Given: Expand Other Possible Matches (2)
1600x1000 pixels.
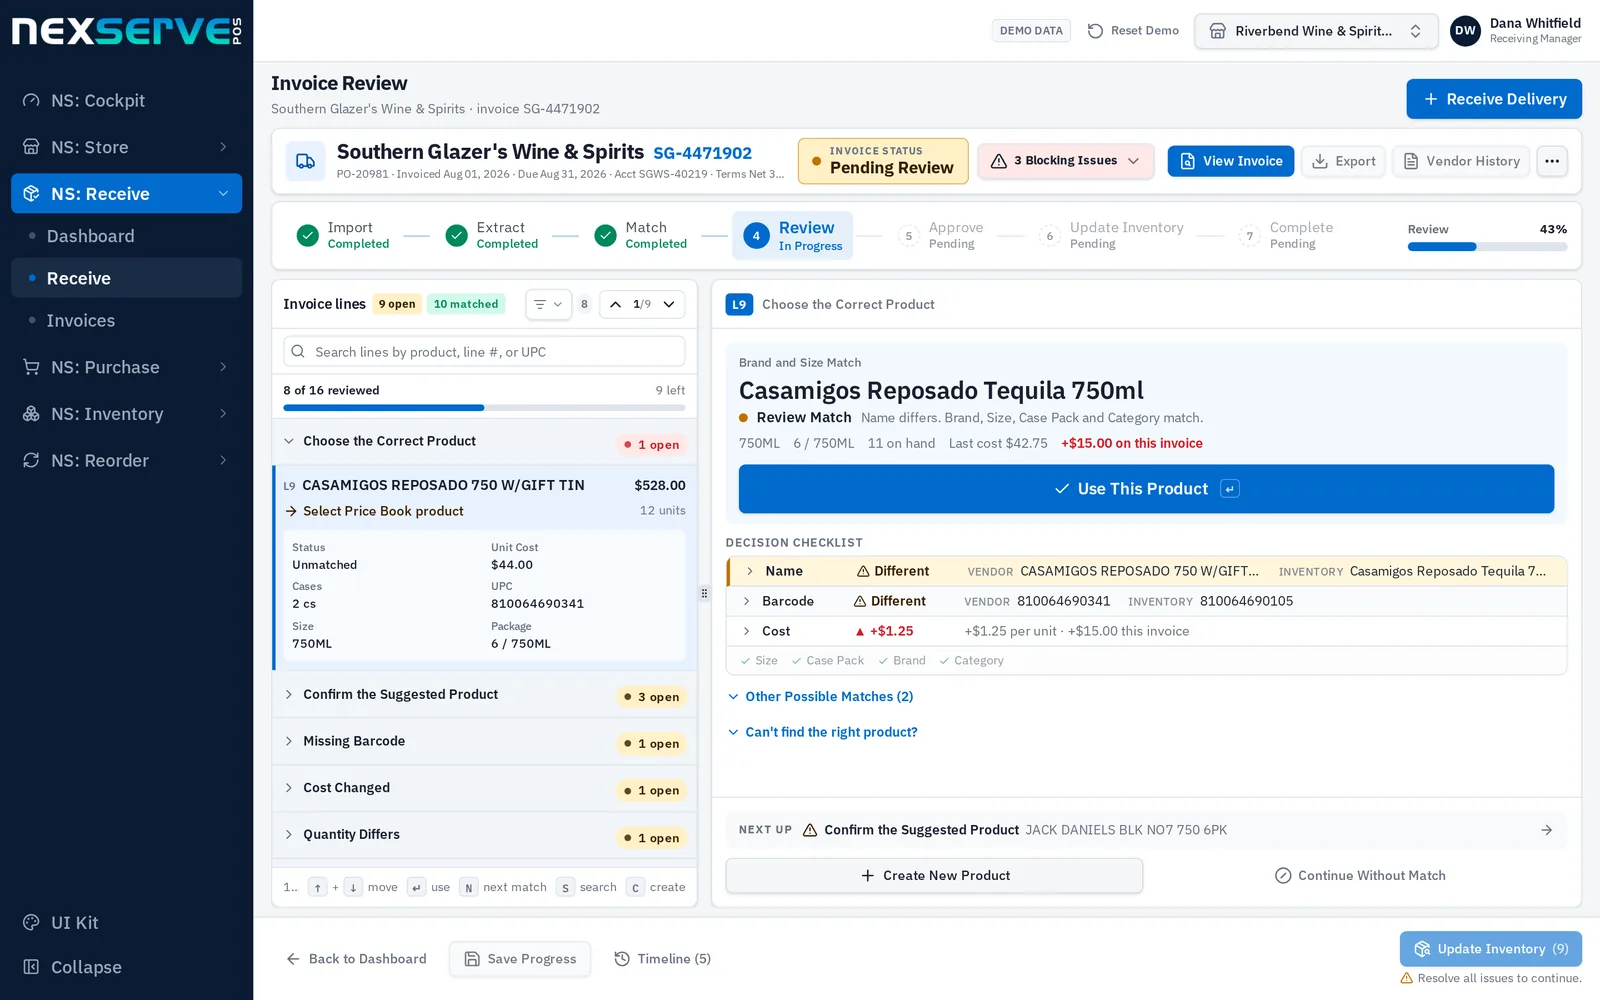Looking at the screenshot, I should point(820,696).
